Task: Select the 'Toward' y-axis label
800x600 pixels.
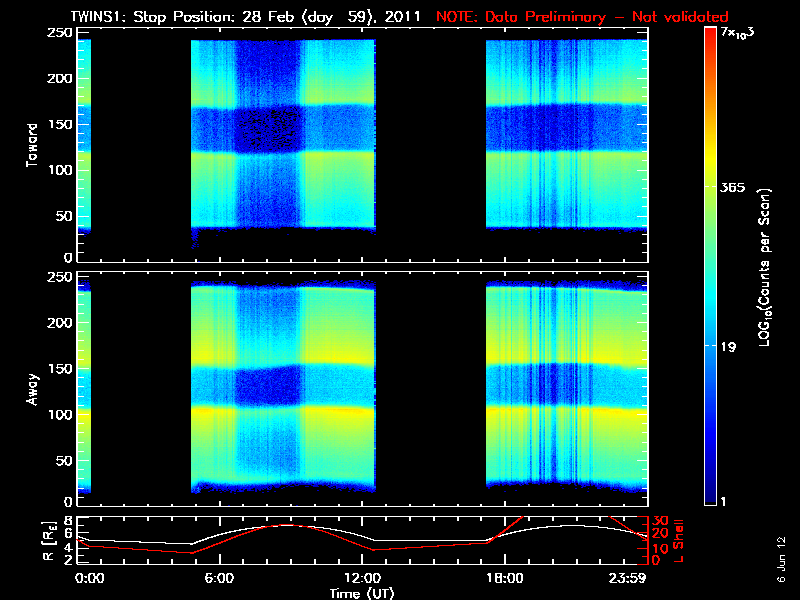Action: point(32,143)
